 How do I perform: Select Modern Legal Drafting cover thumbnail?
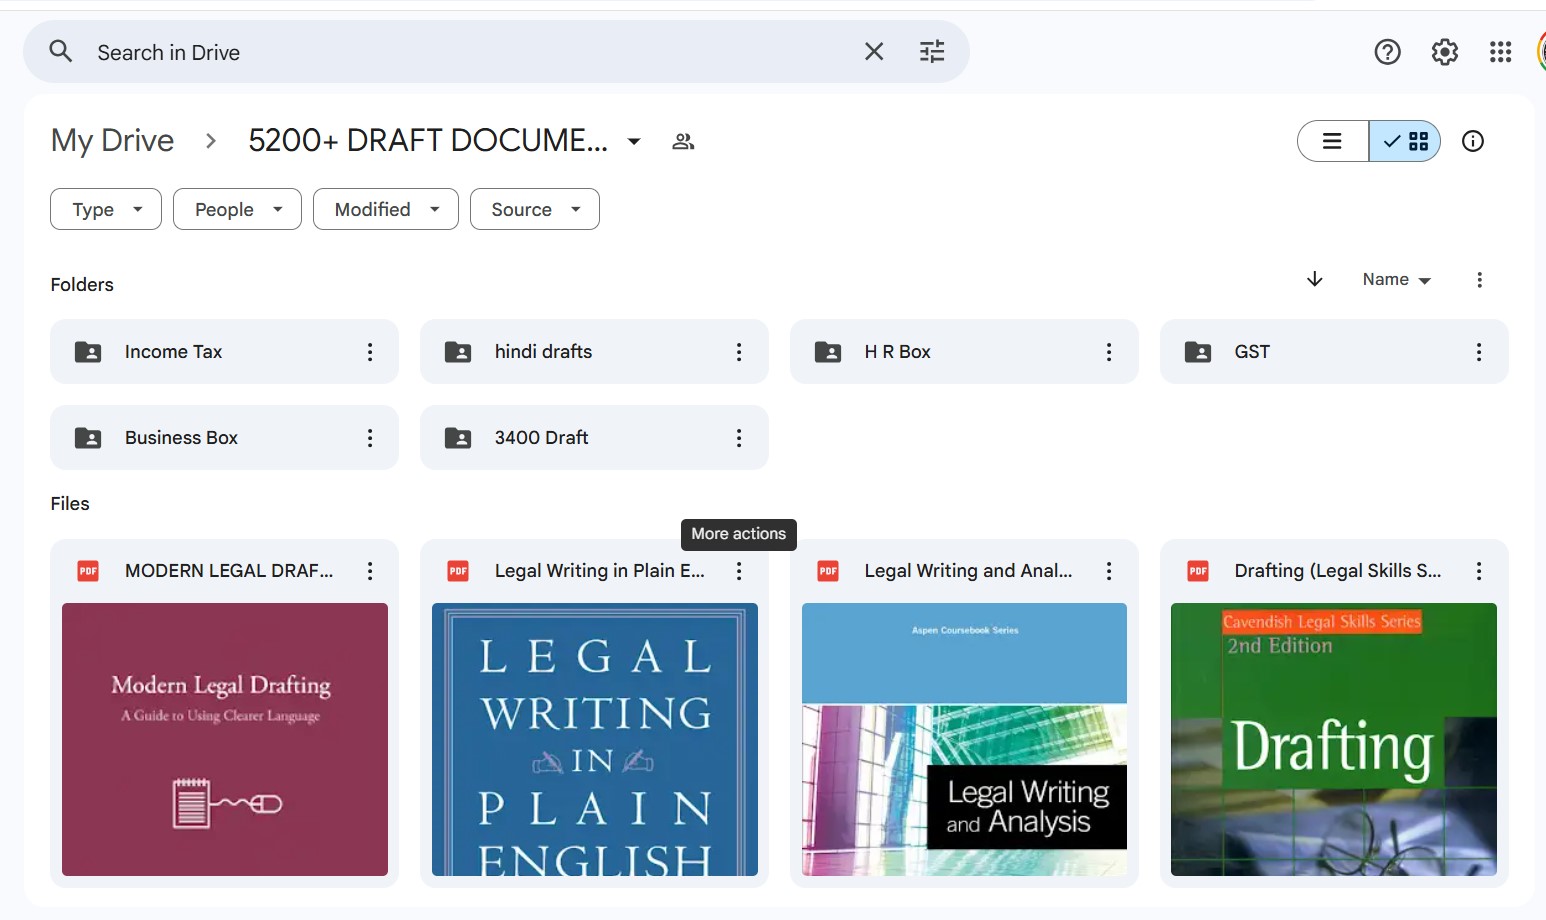pos(225,739)
